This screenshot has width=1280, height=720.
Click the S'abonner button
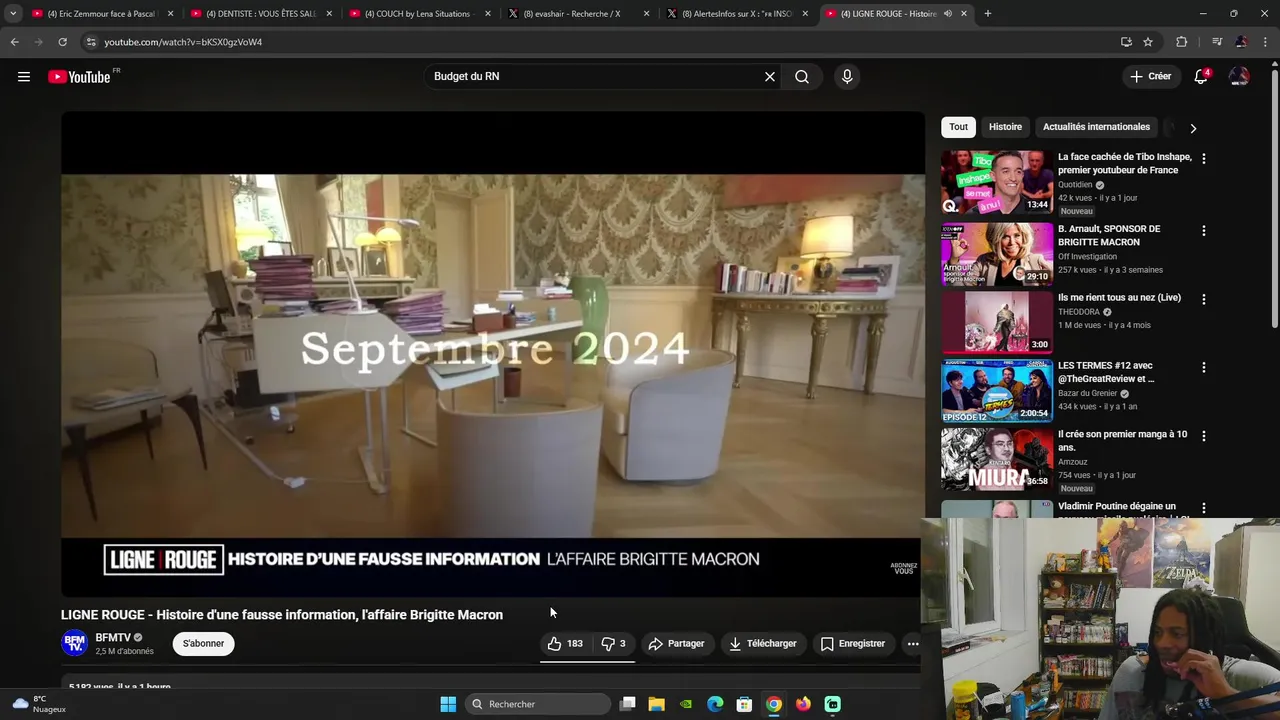pyautogui.click(x=203, y=644)
